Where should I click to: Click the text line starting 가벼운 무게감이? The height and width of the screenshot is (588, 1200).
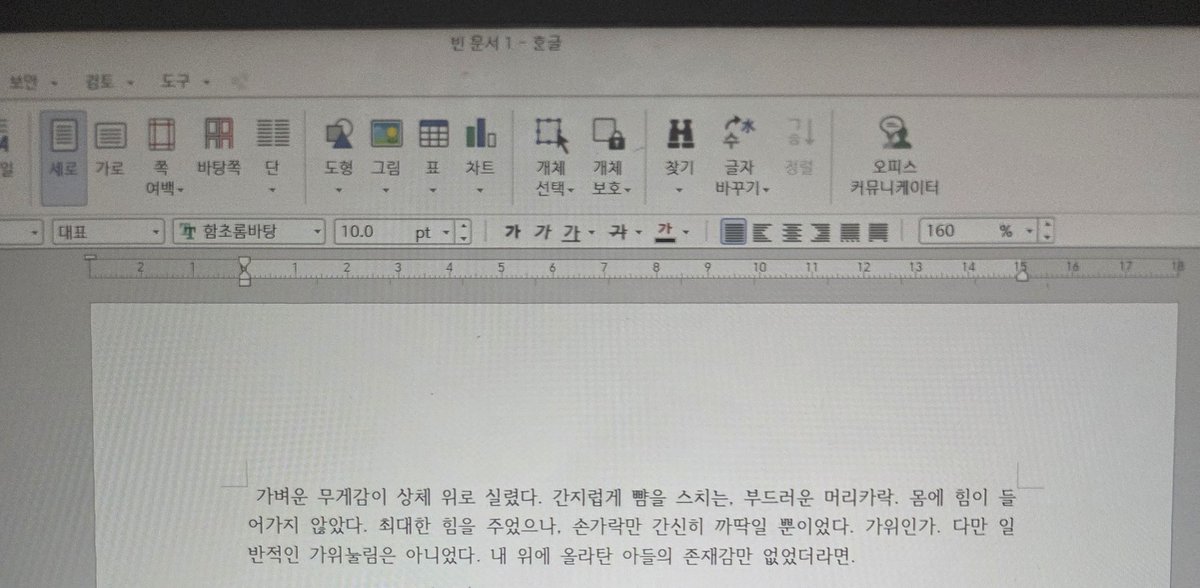click(635, 496)
